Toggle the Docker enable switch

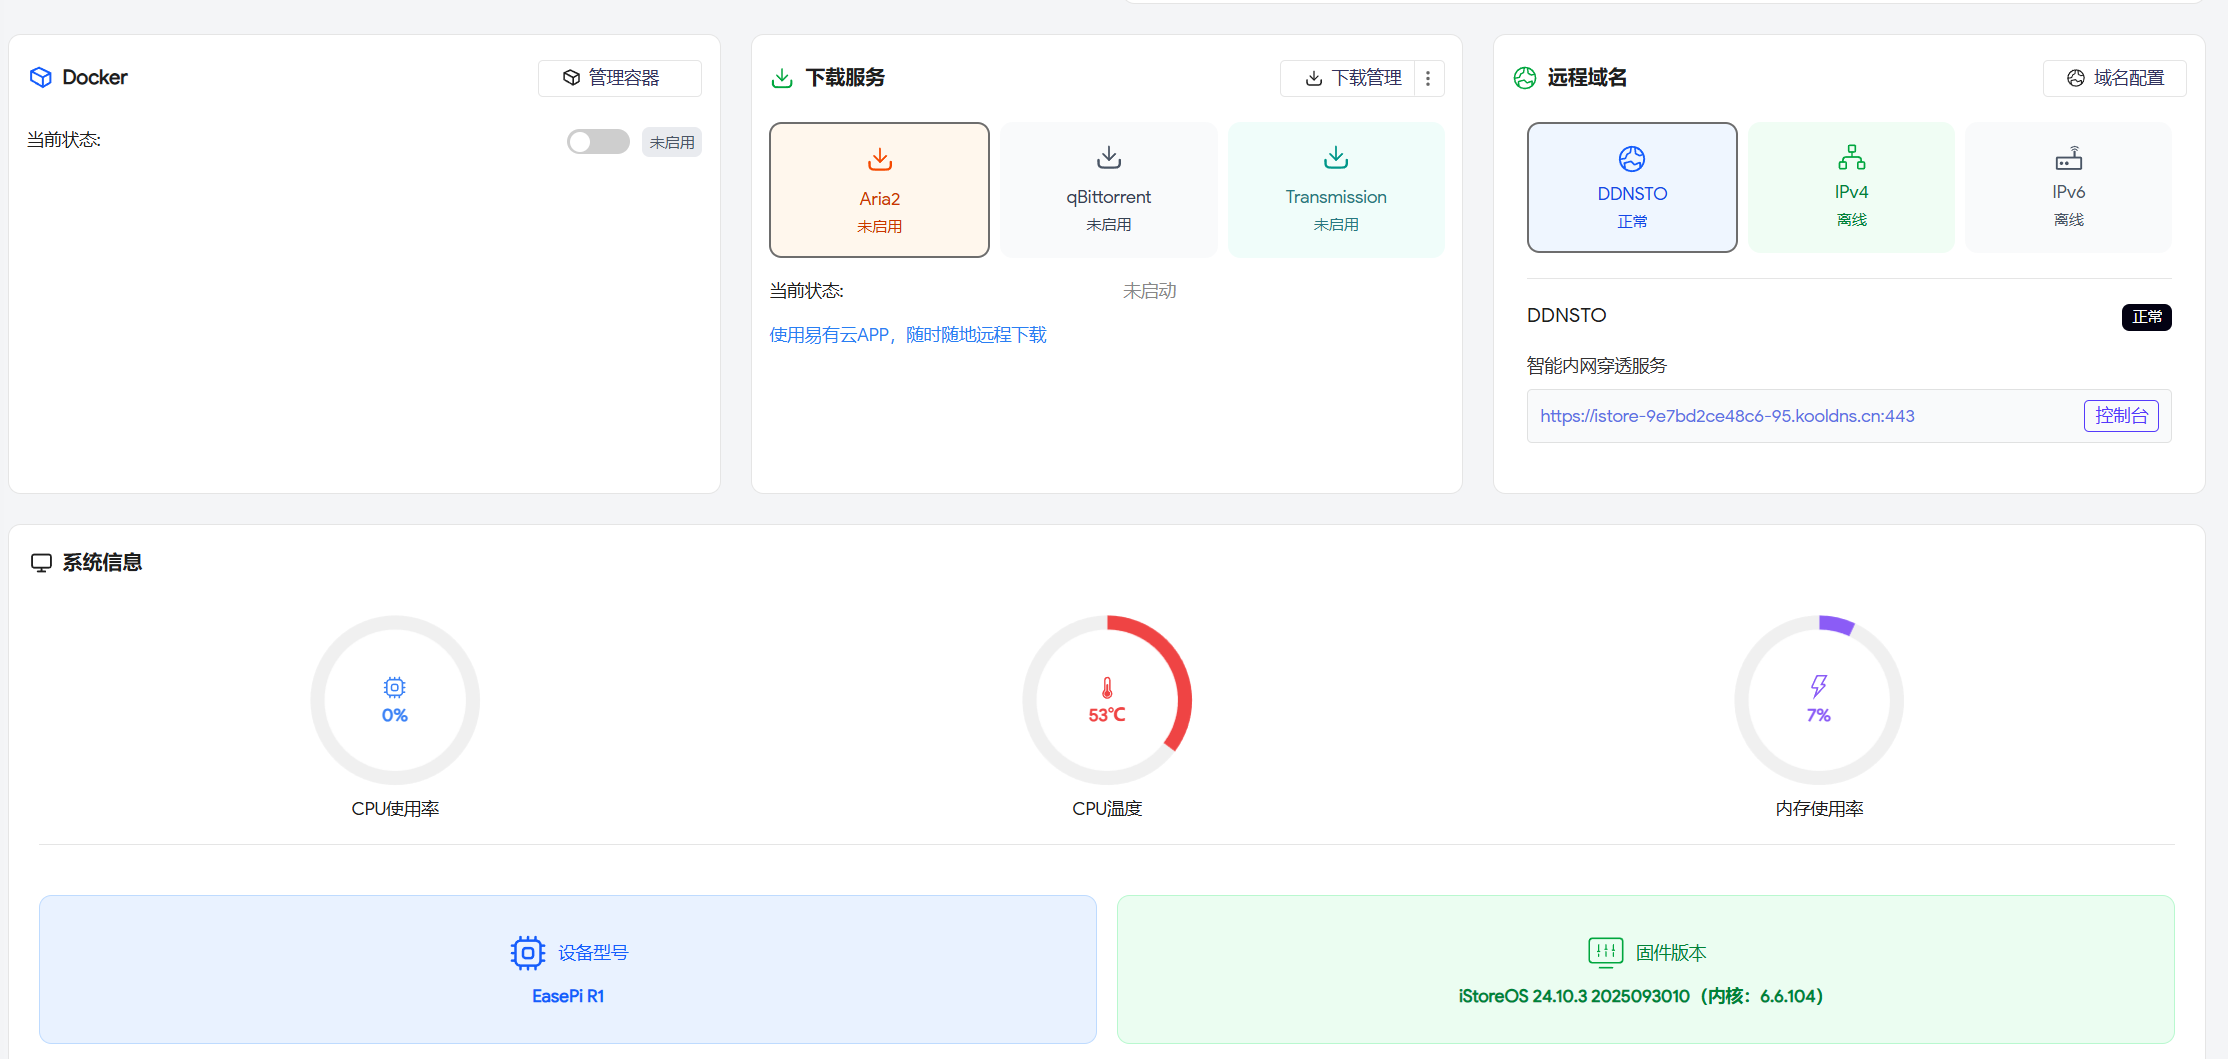(x=598, y=142)
